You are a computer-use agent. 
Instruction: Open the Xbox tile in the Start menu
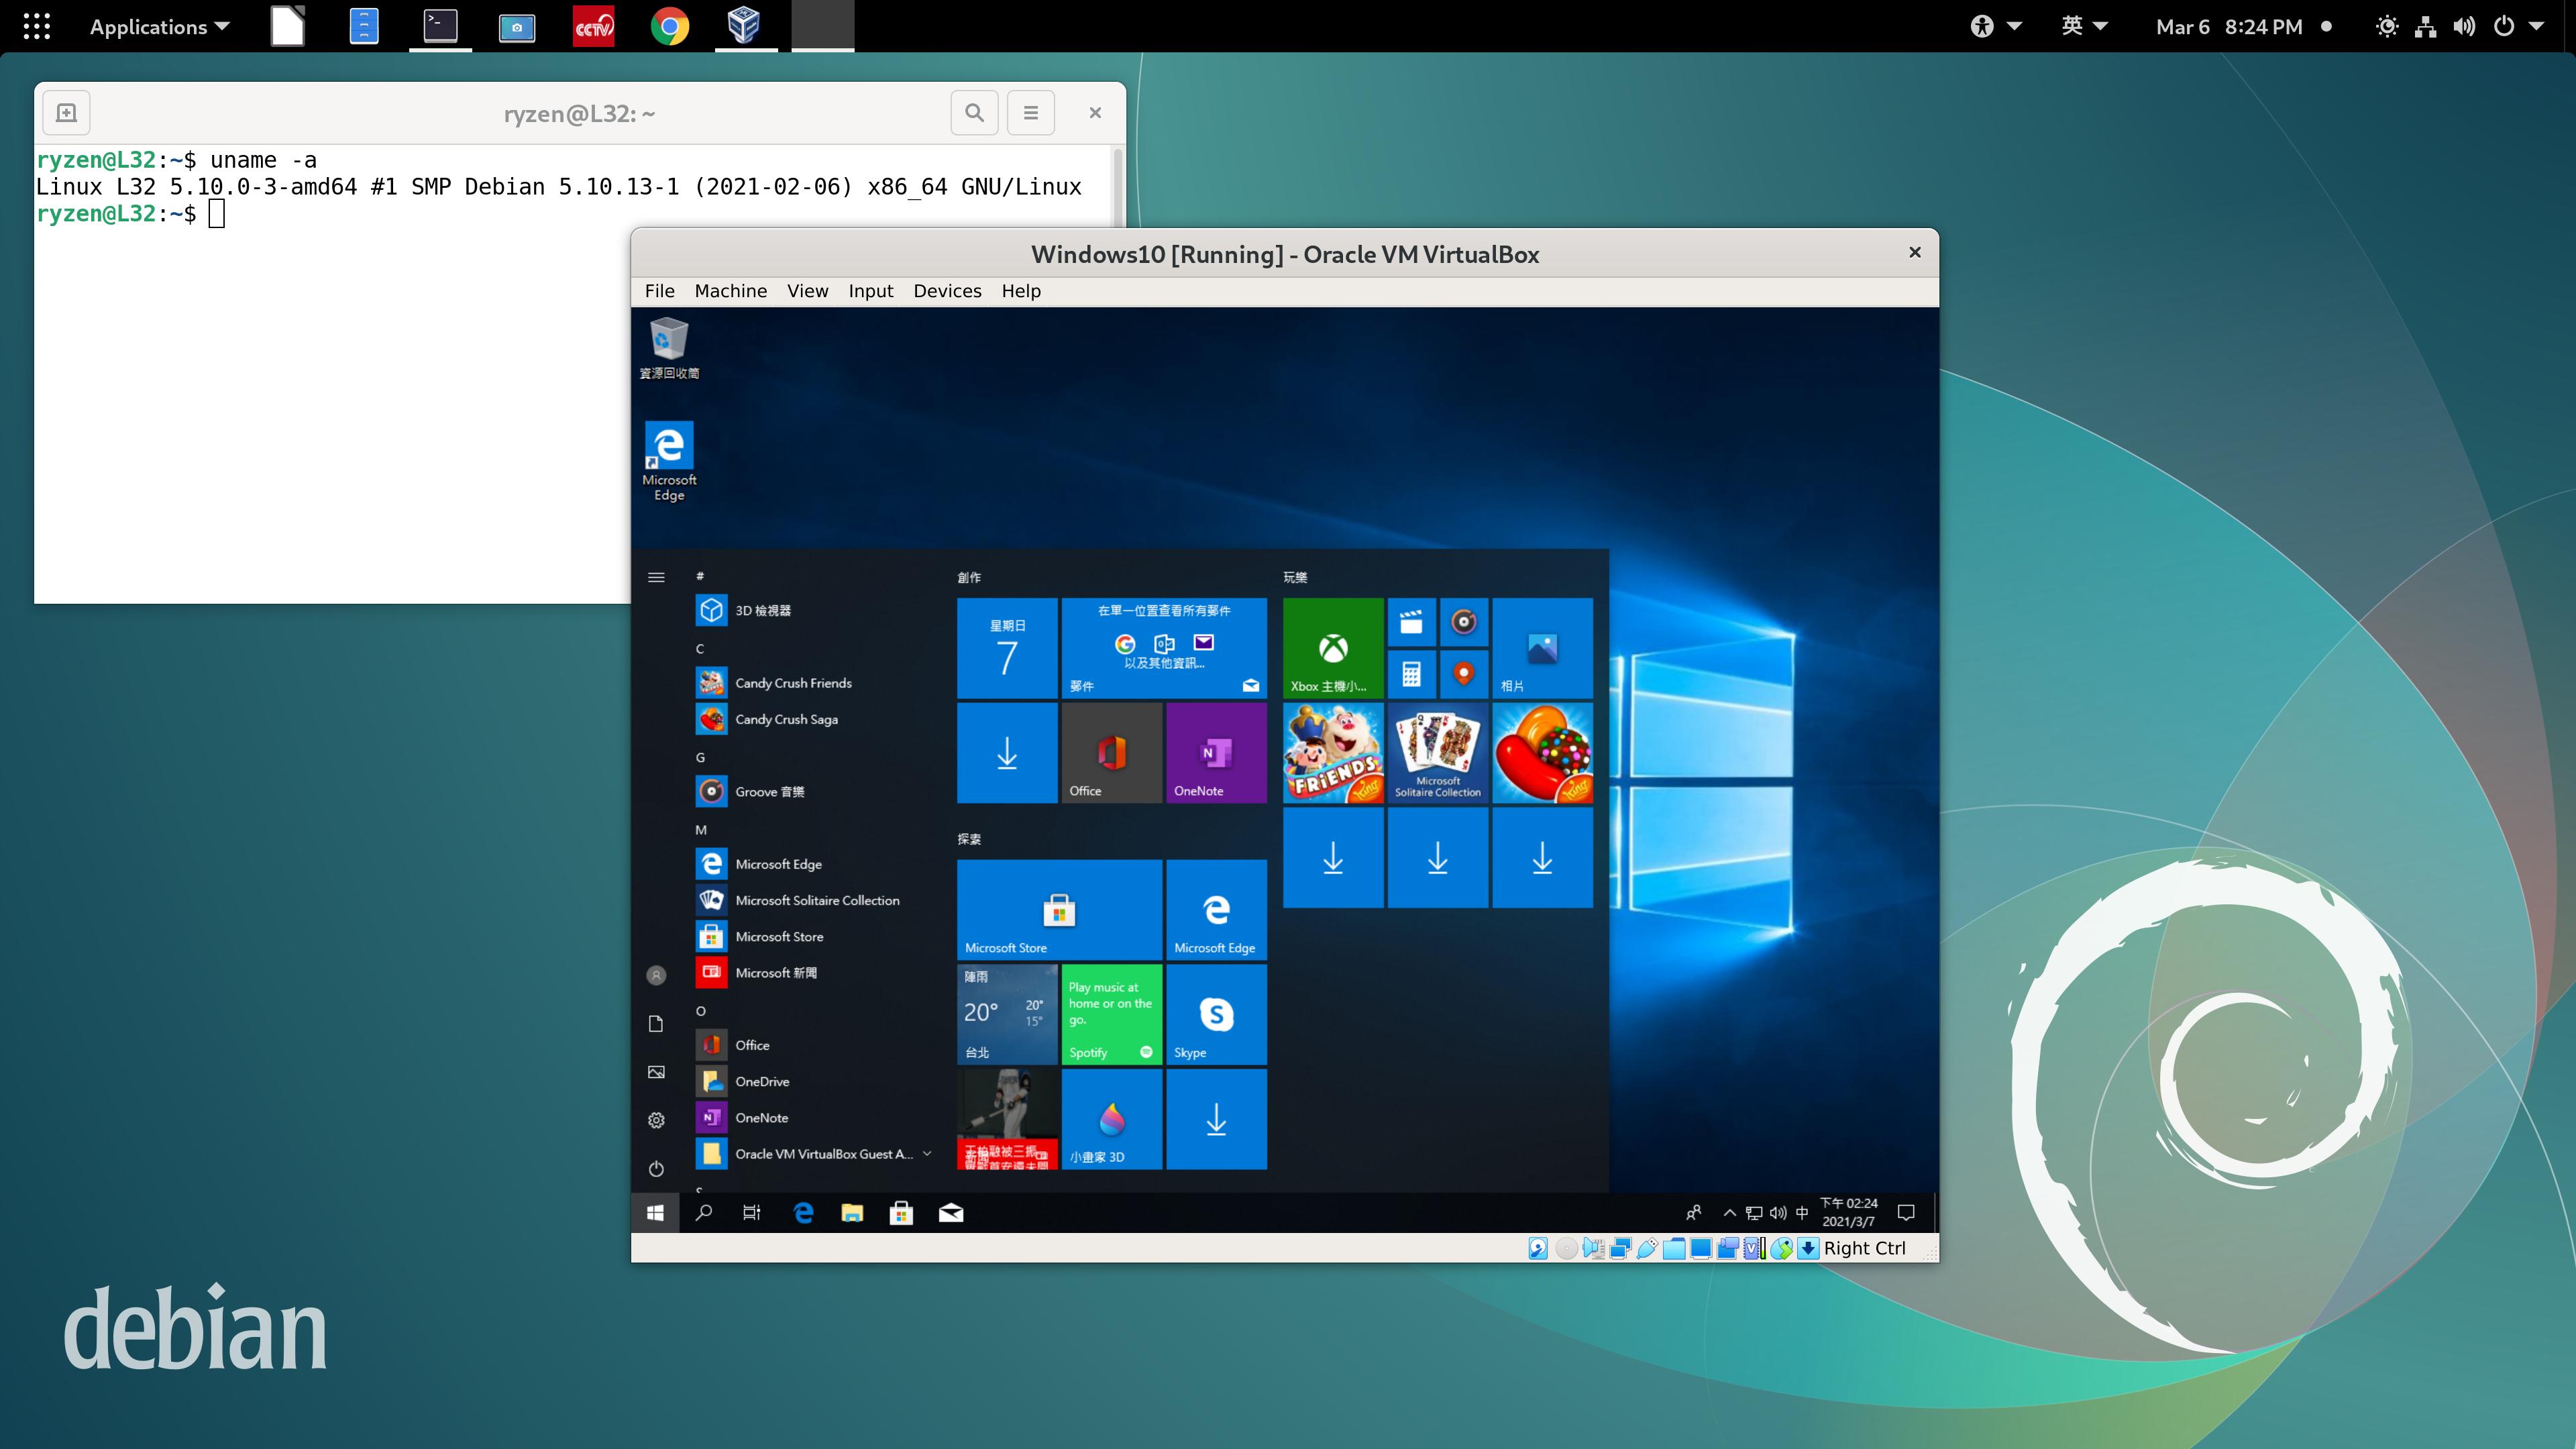[1333, 648]
